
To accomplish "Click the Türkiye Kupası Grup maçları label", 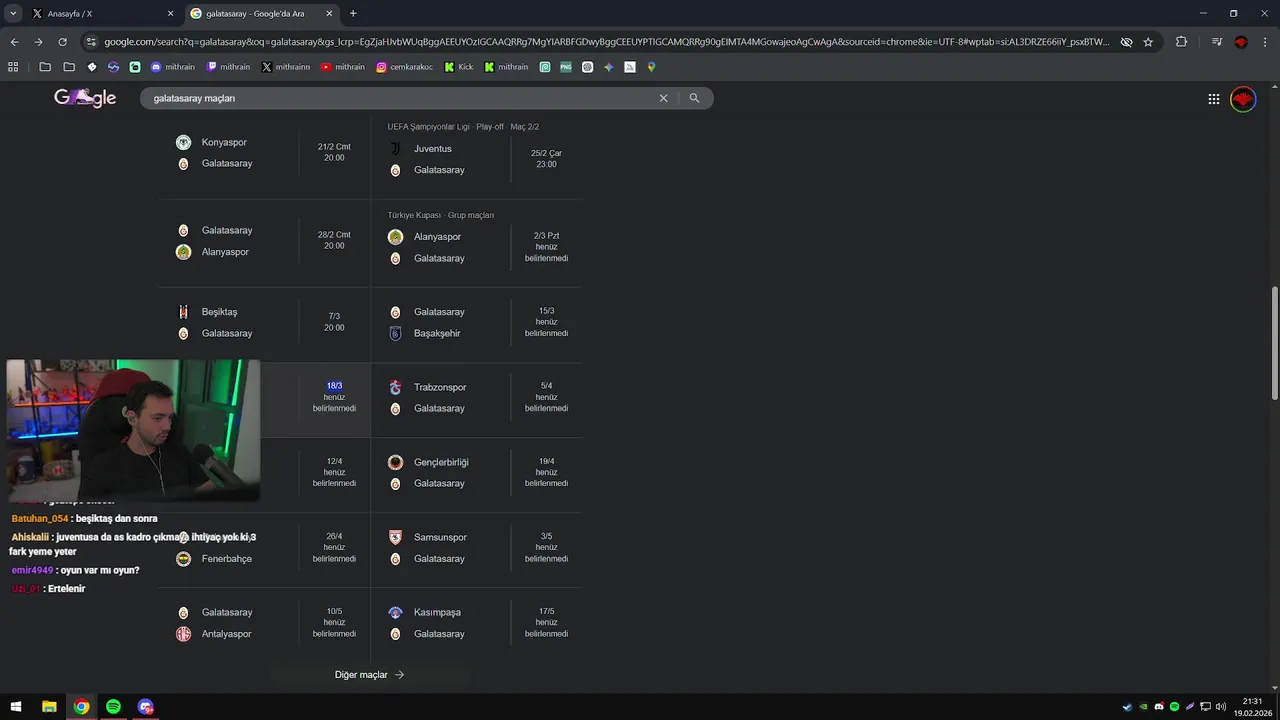I will (441, 215).
